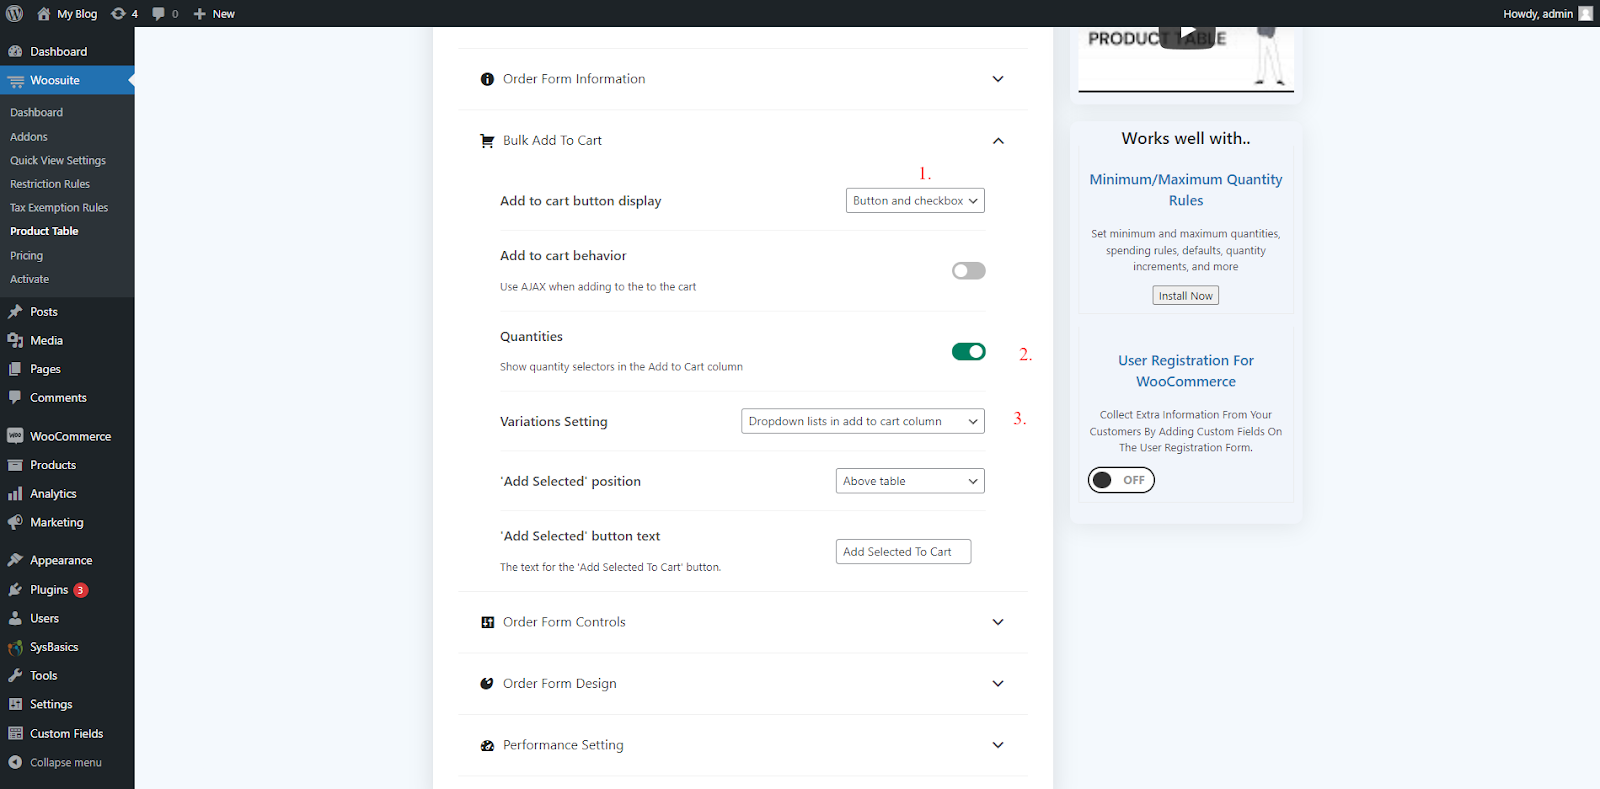
Task: Click the plus New icon in admin bar
Action: pyautogui.click(x=199, y=14)
